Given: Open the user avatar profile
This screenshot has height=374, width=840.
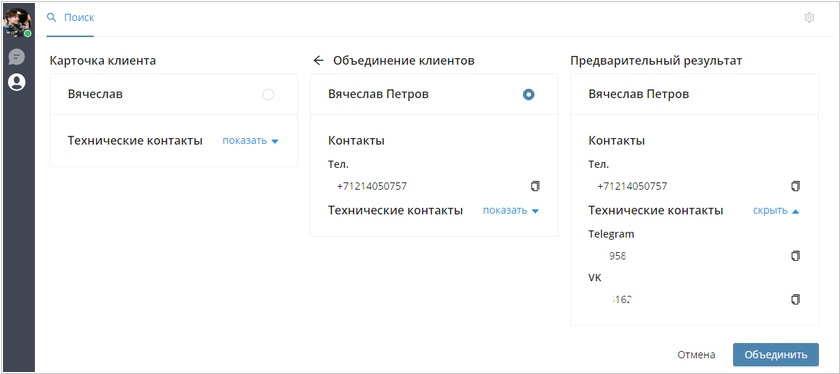Looking at the screenshot, I should tap(17, 22).
